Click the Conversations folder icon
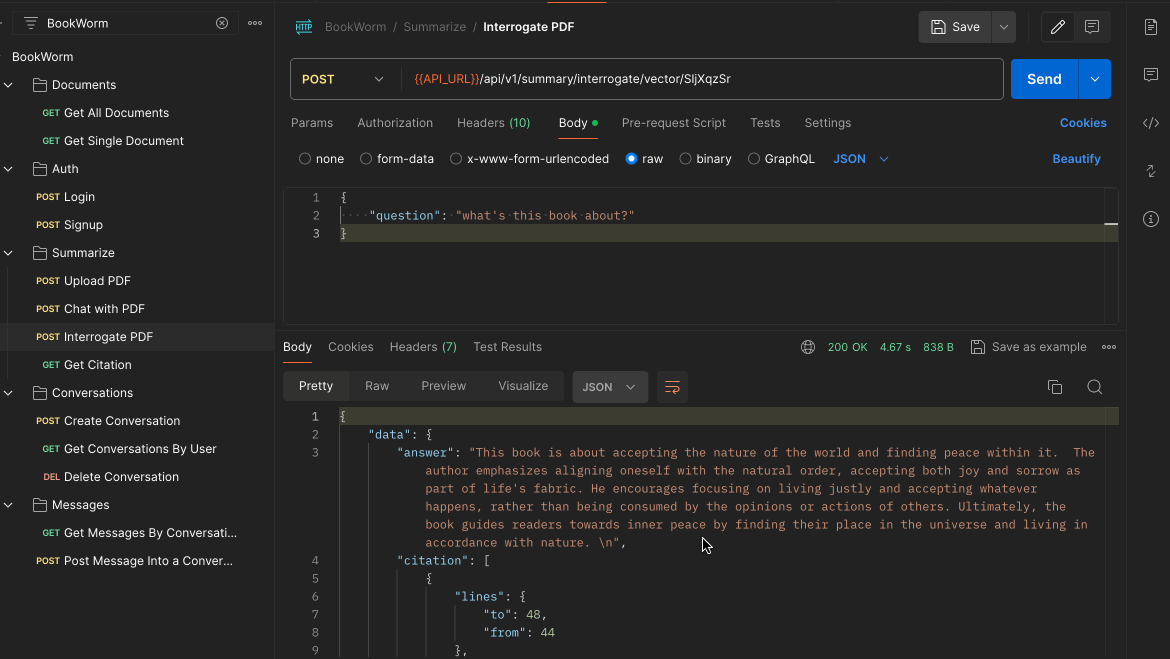Image resolution: width=1170 pixels, height=659 pixels. point(40,393)
